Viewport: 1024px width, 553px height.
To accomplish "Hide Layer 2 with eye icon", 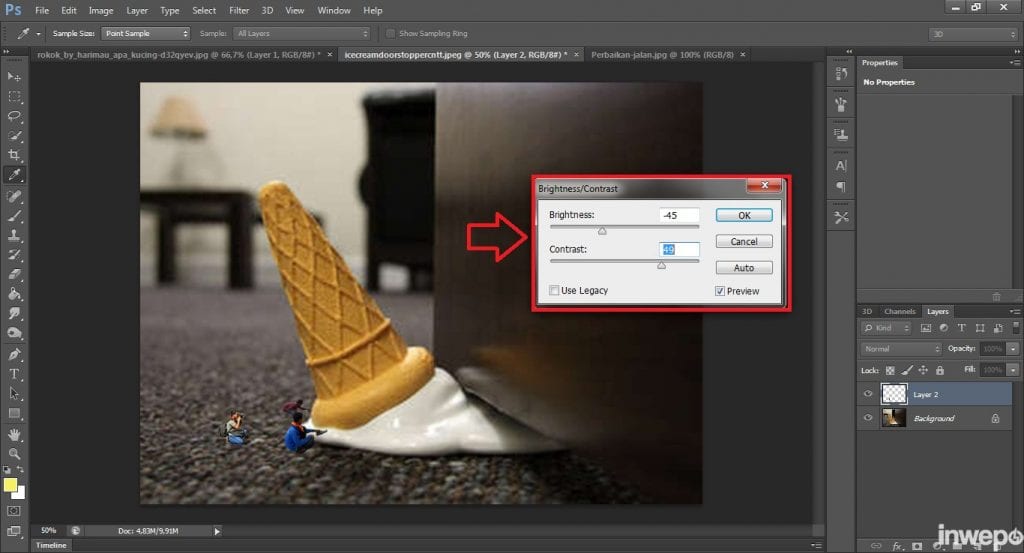I will tap(868, 395).
